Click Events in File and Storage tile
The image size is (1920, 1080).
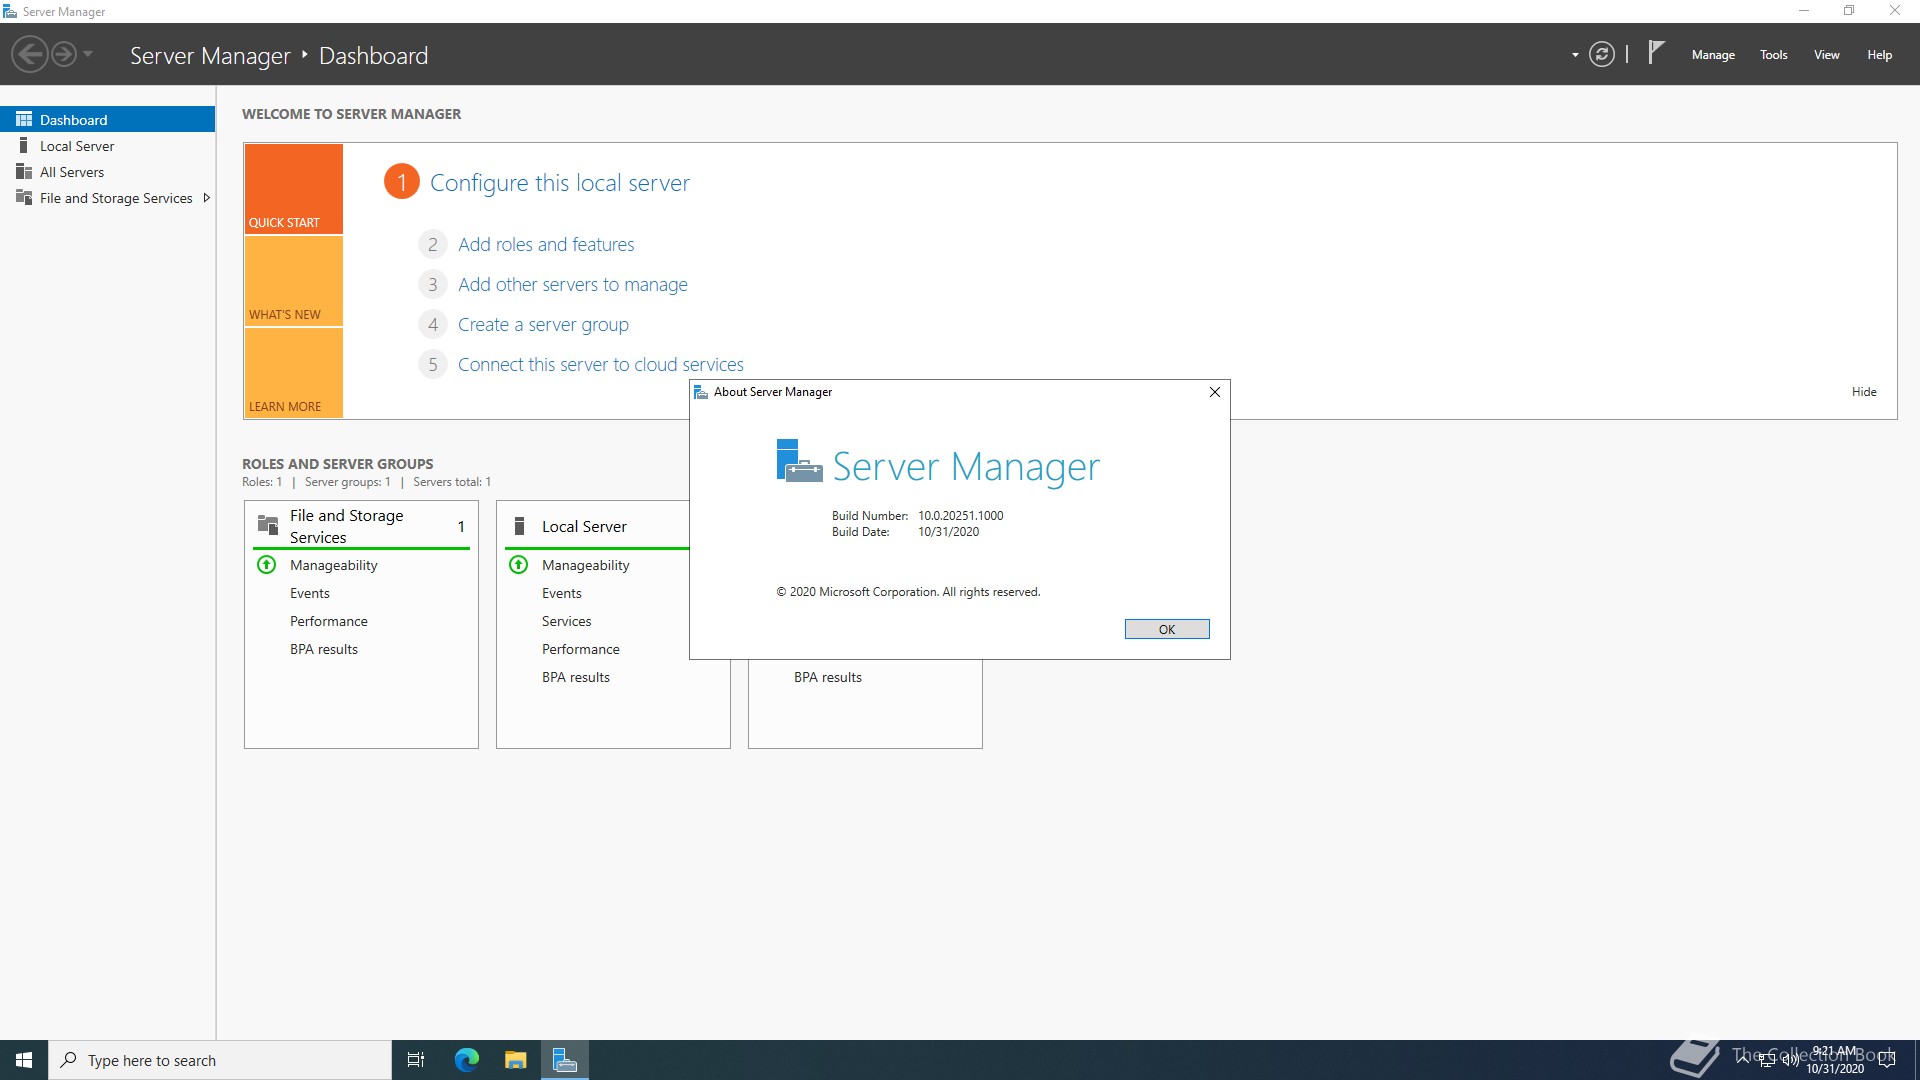310,593
